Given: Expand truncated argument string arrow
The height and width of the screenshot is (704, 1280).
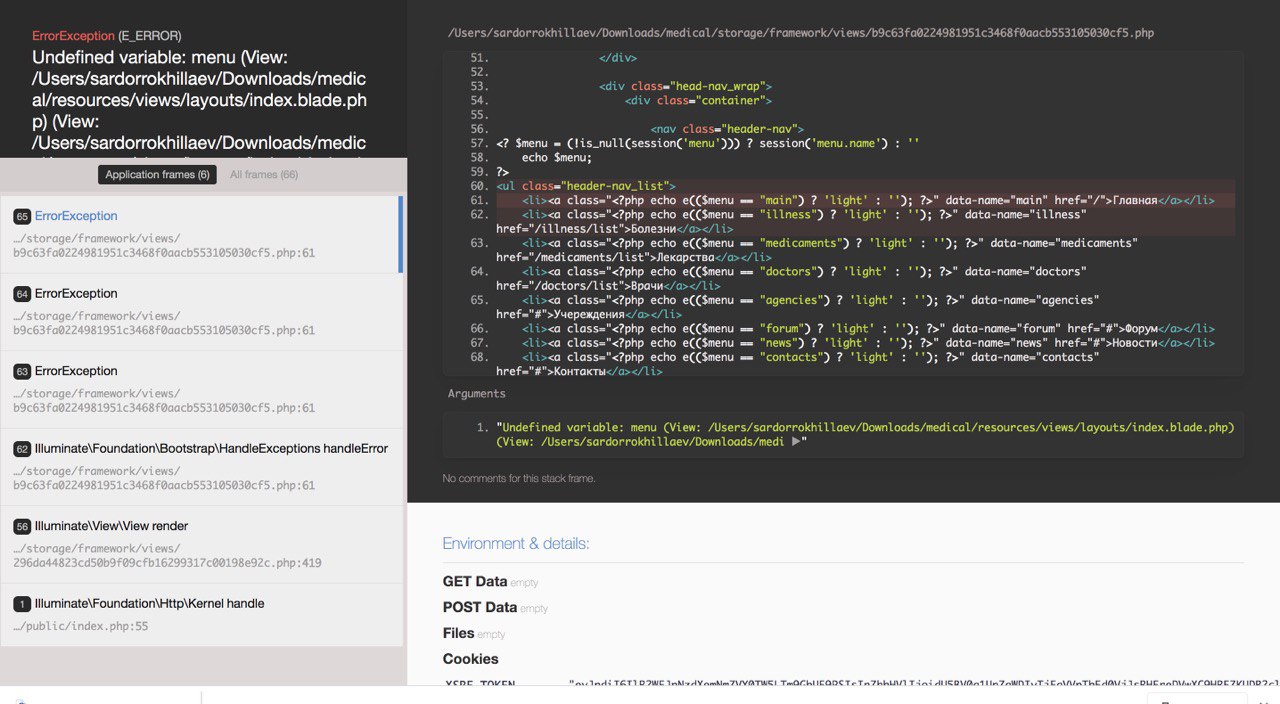Looking at the screenshot, I should 796,441.
